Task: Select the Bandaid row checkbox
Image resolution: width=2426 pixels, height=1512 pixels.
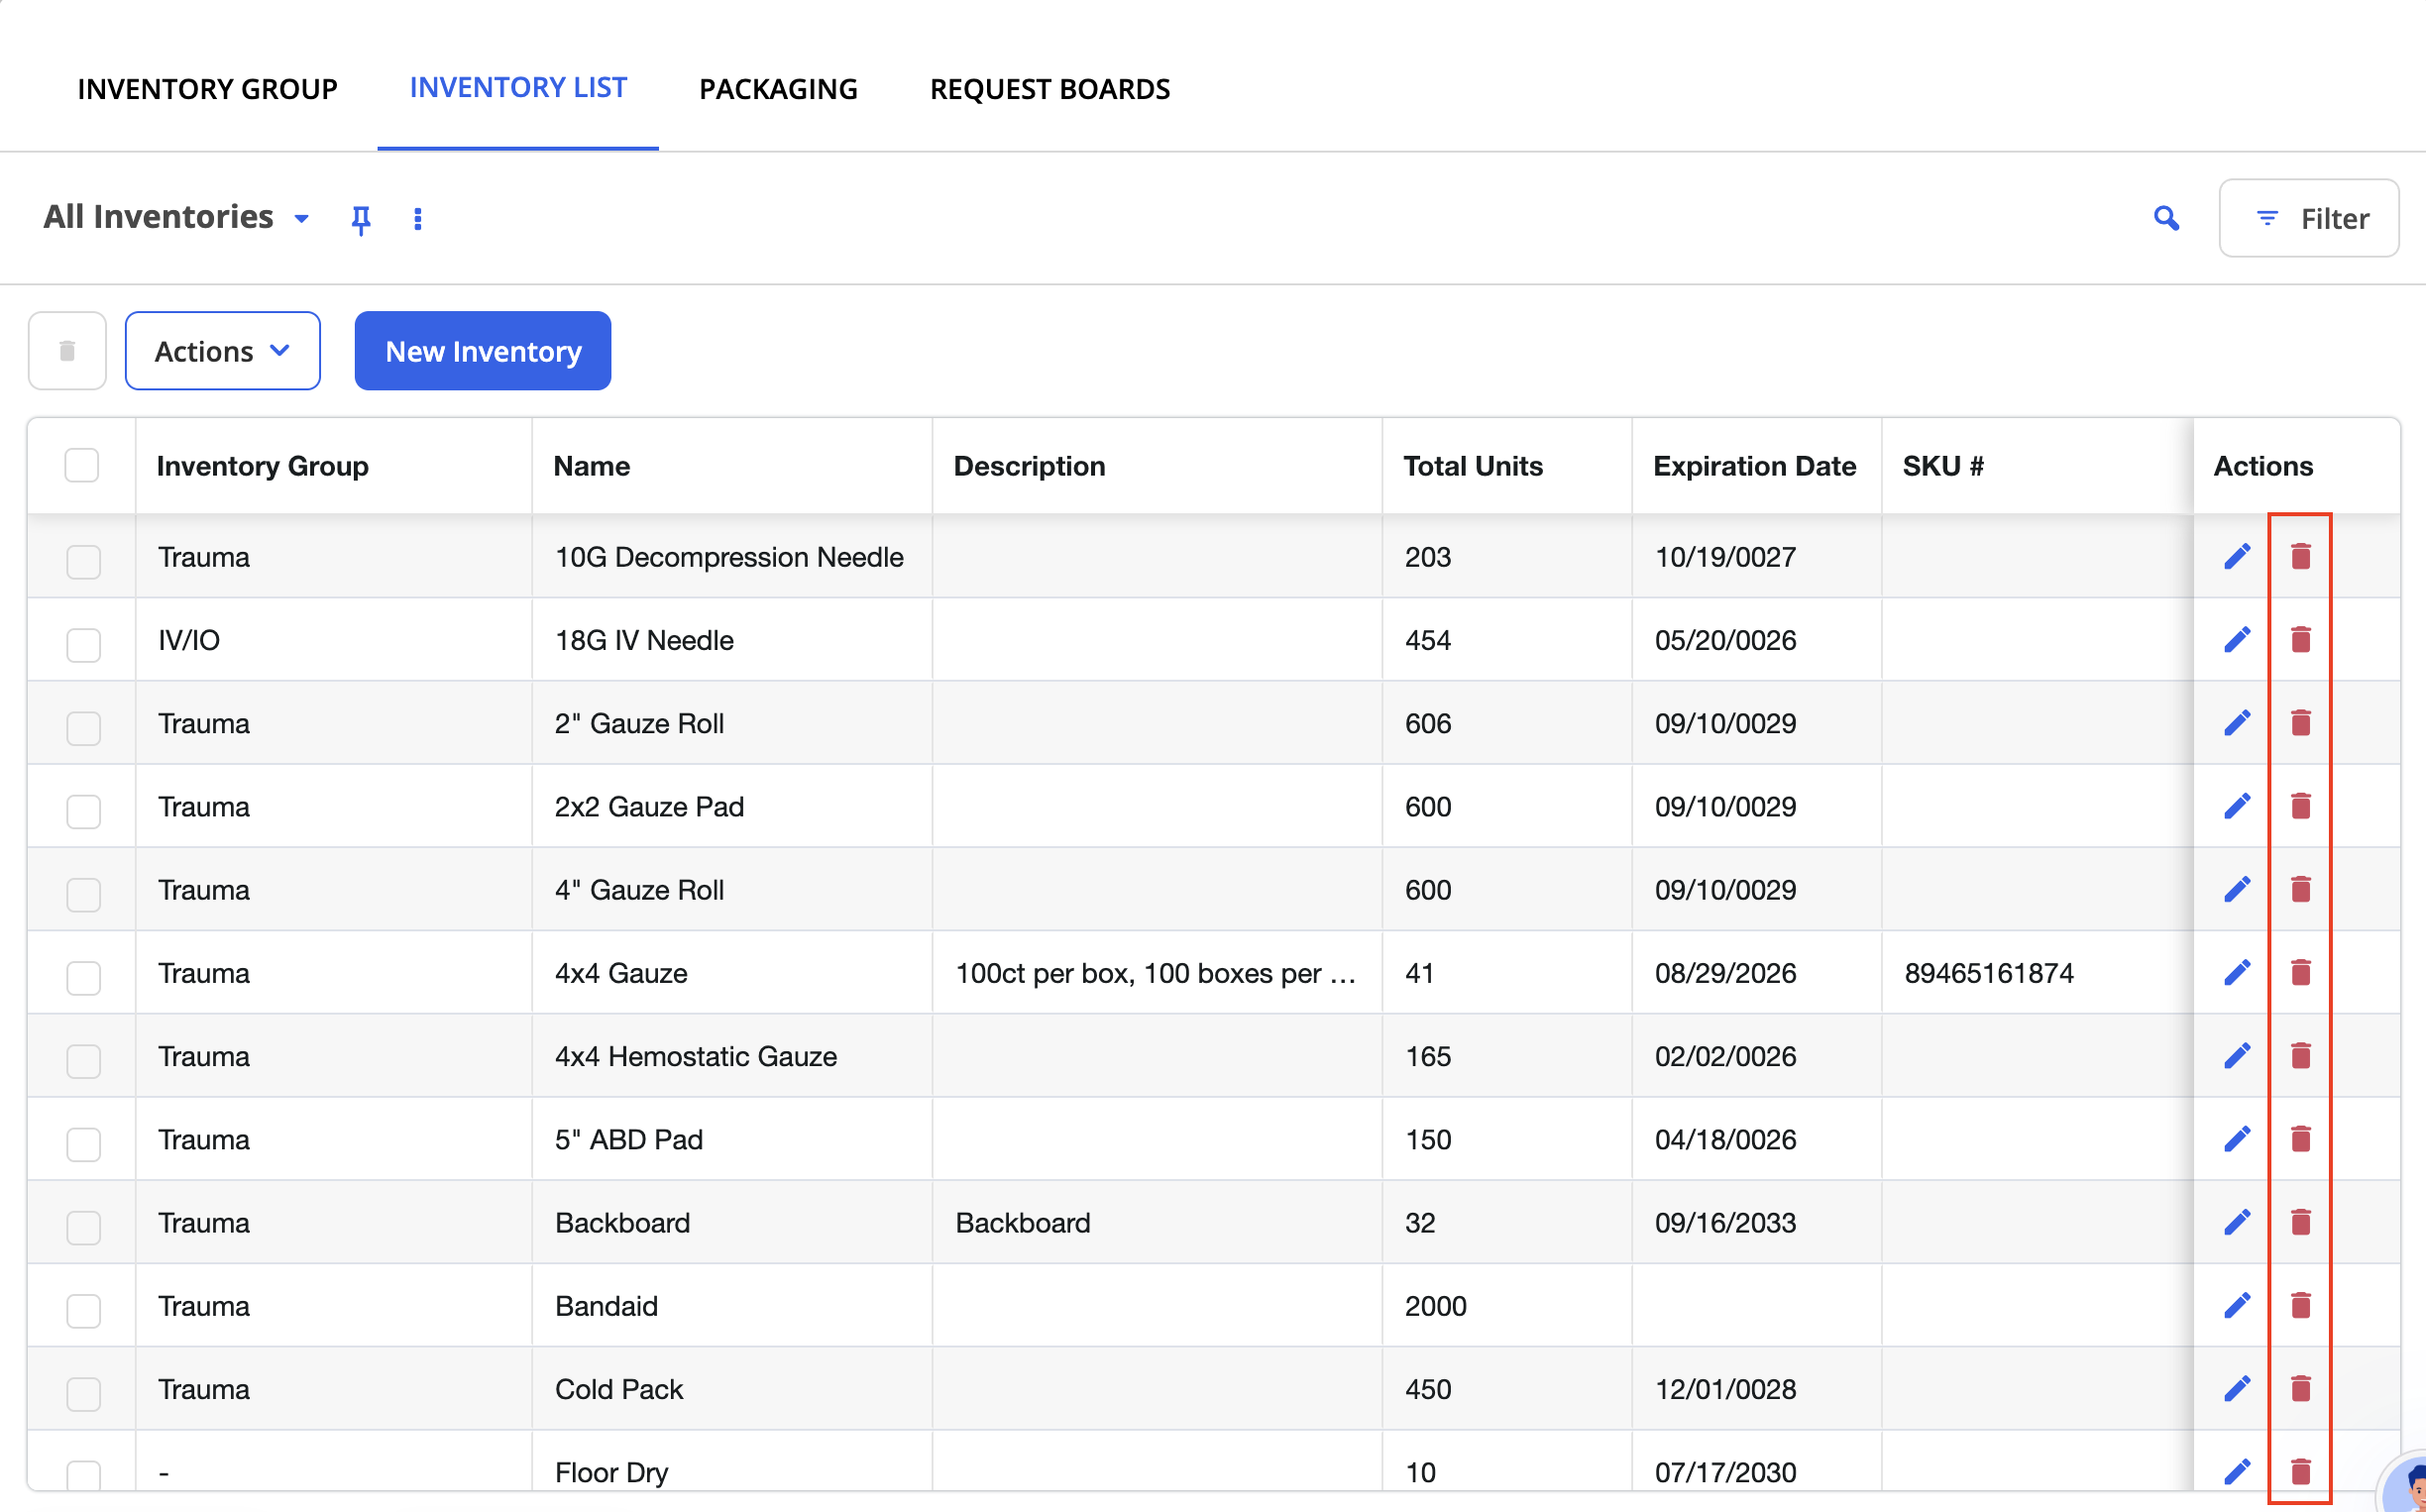Action: click(84, 1310)
